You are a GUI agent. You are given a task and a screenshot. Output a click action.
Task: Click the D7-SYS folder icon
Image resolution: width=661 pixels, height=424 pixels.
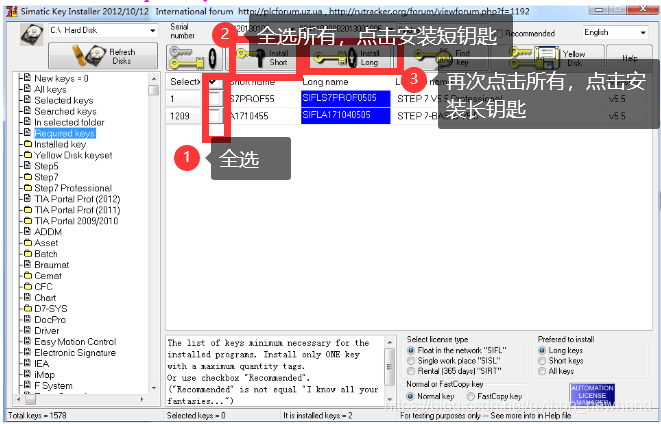(28, 308)
